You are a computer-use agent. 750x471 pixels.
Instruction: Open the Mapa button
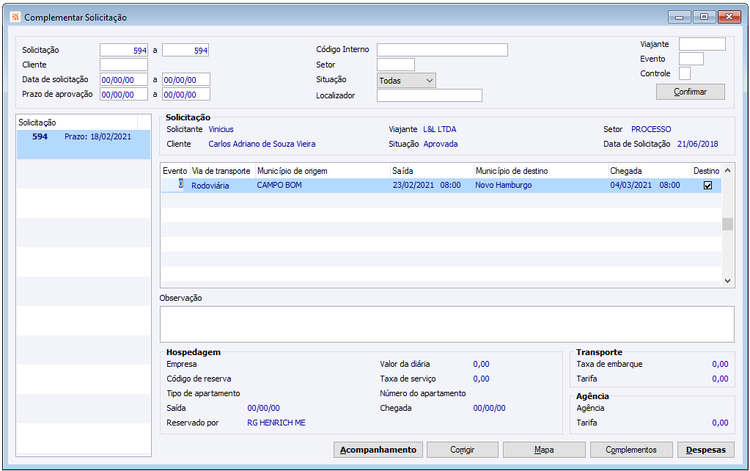pyautogui.click(x=544, y=449)
